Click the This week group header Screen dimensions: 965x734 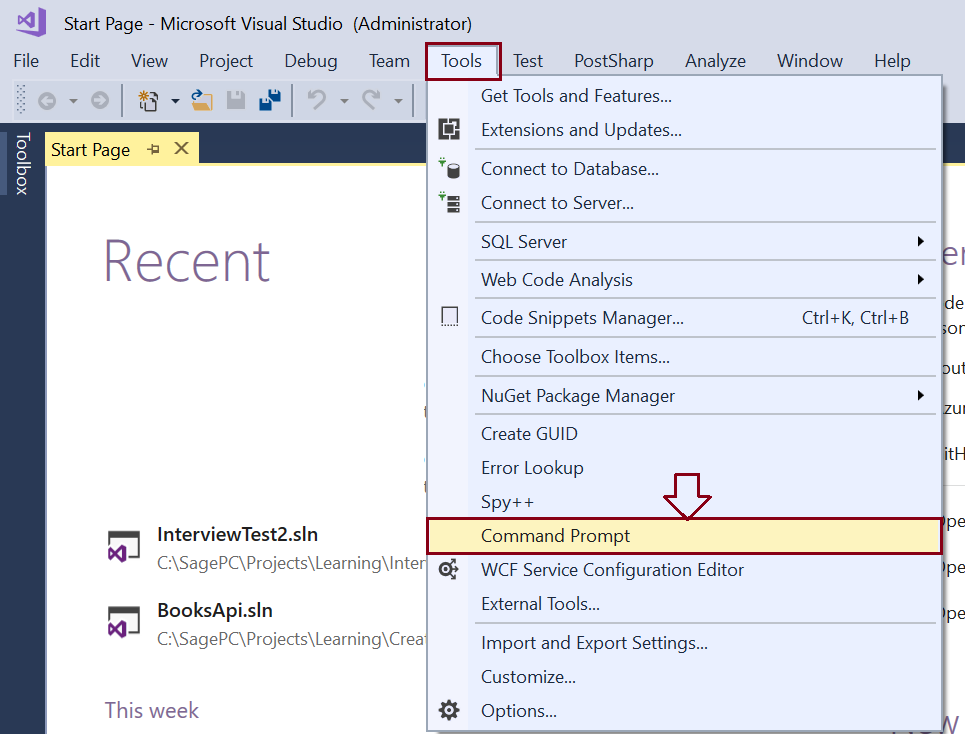coord(151,710)
